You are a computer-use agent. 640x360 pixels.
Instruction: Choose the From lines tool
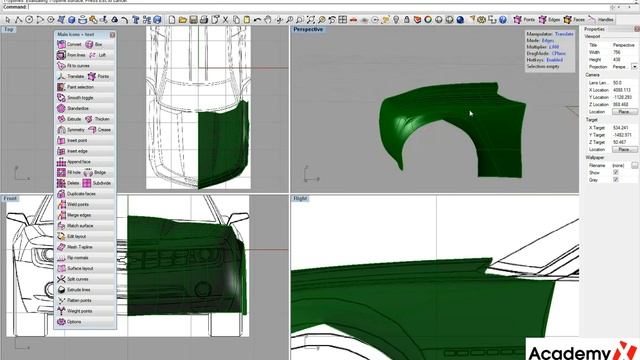pyautogui.click(x=71, y=55)
